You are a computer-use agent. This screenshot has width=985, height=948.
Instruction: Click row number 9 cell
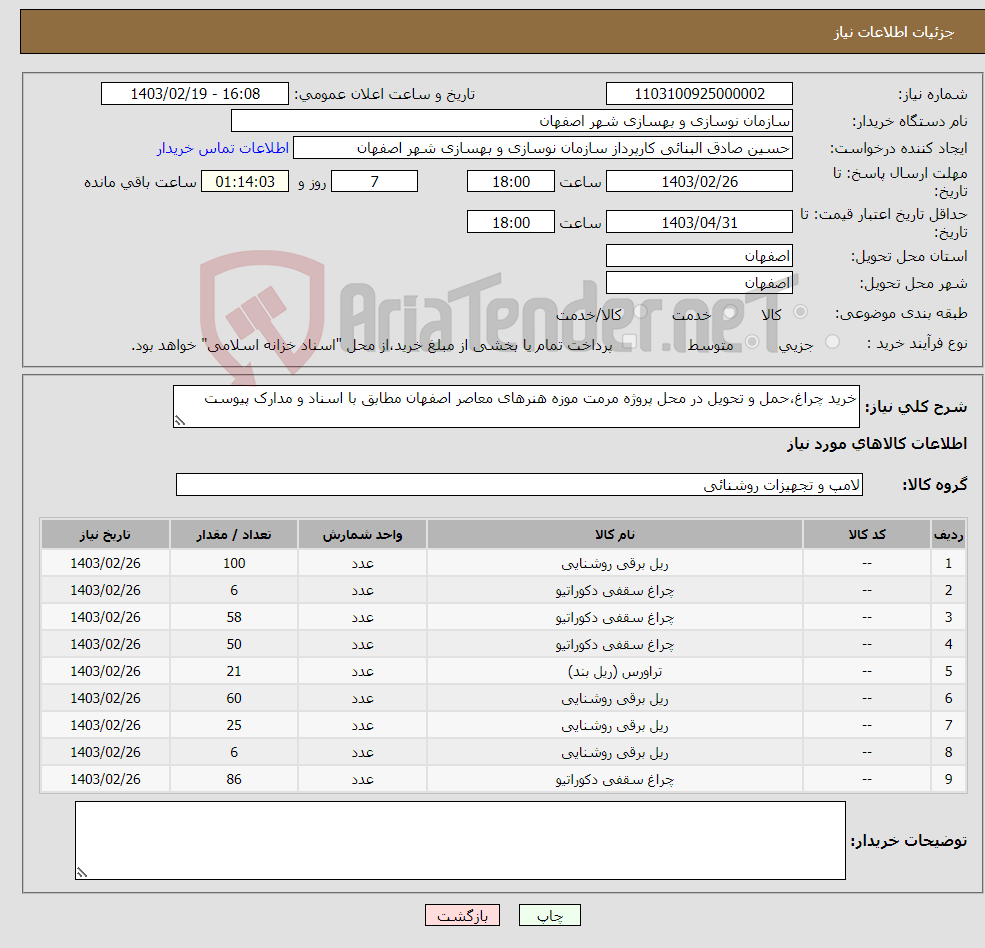pyautogui.click(x=948, y=780)
